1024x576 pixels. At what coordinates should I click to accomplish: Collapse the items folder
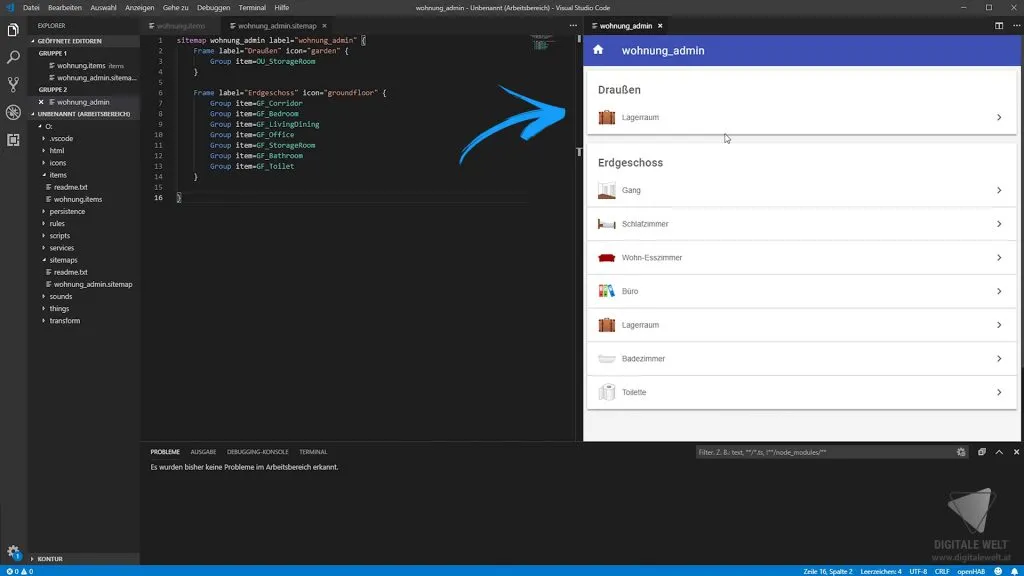(x=58, y=175)
